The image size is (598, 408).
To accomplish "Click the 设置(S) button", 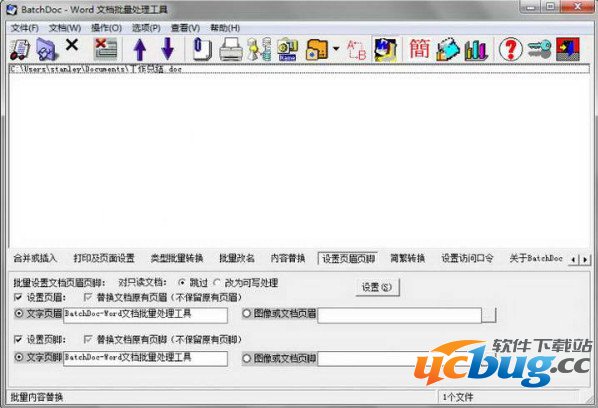I will coord(377,287).
